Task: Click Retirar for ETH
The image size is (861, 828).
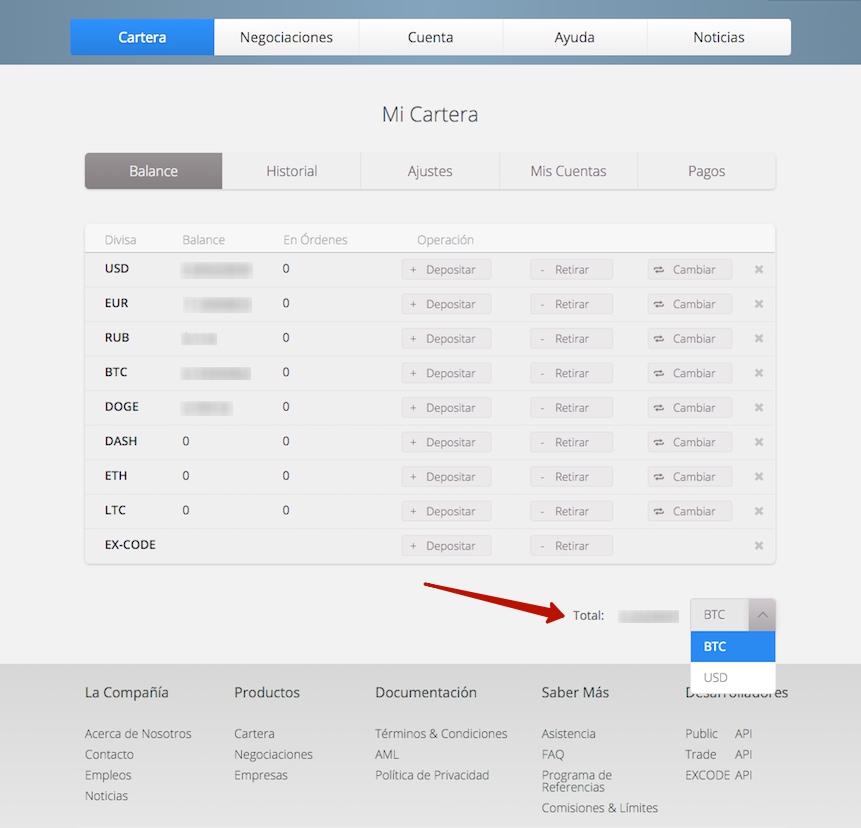Action: pyautogui.click(x=571, y=477)
